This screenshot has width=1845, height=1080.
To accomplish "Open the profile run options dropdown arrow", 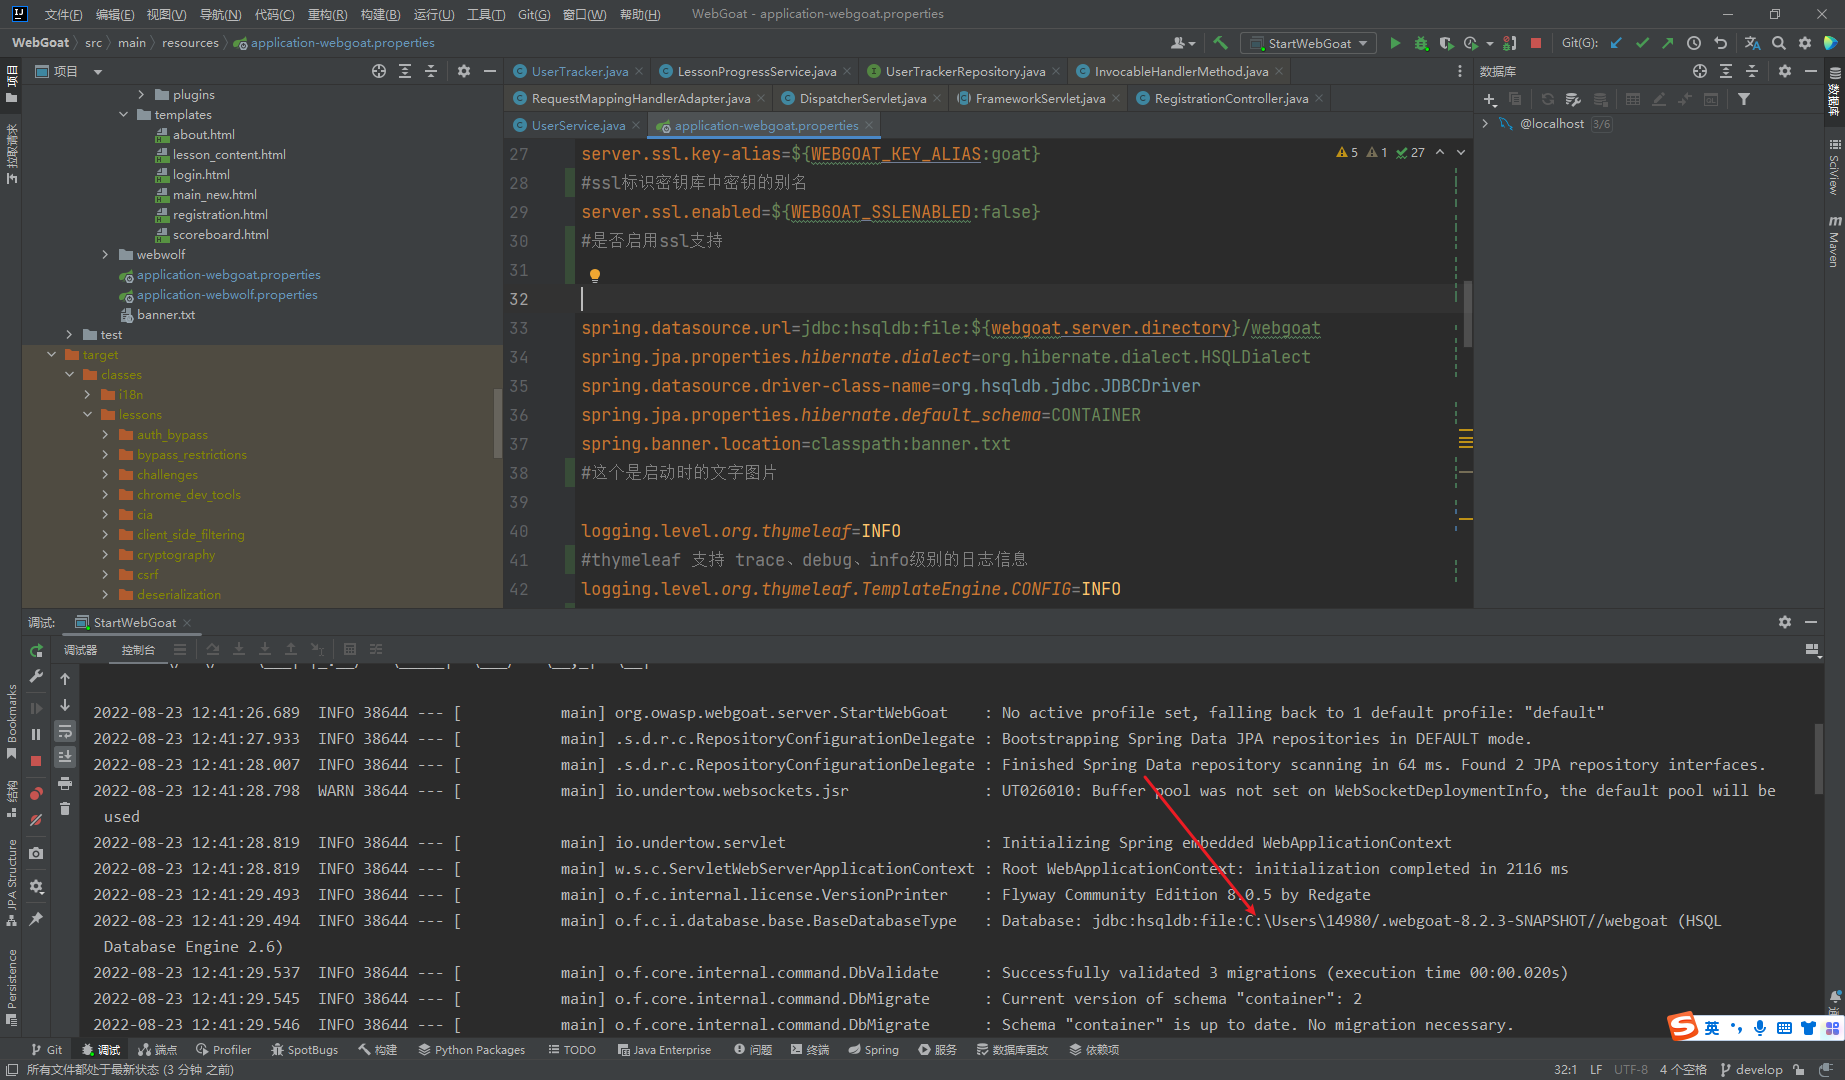I will (1489, 43).
